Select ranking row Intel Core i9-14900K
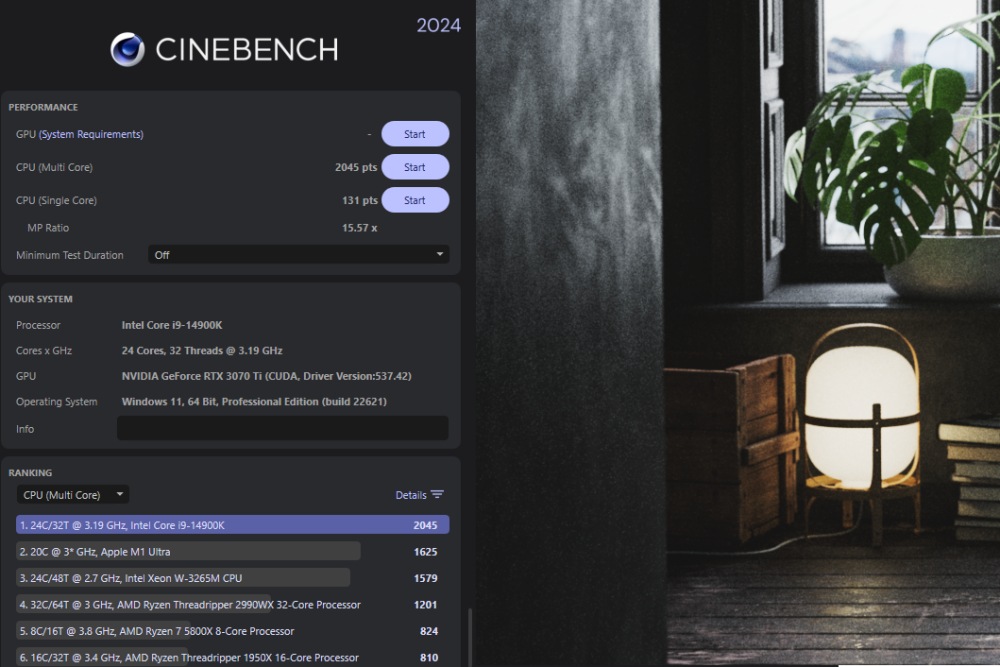The width and height of the screenshot is (1000, 667). pos(233,525)
